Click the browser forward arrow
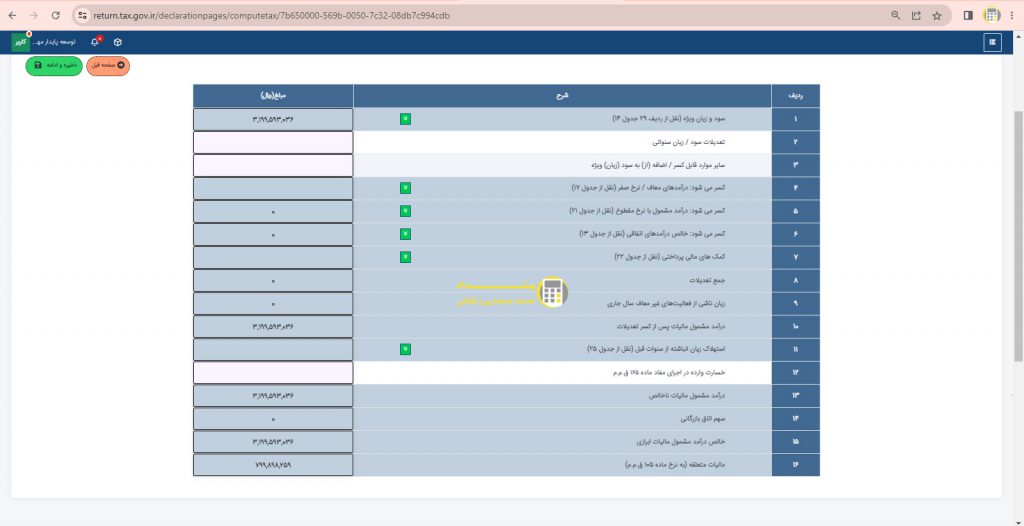This screenshot has height=526, width=1024. pos(34,15)
